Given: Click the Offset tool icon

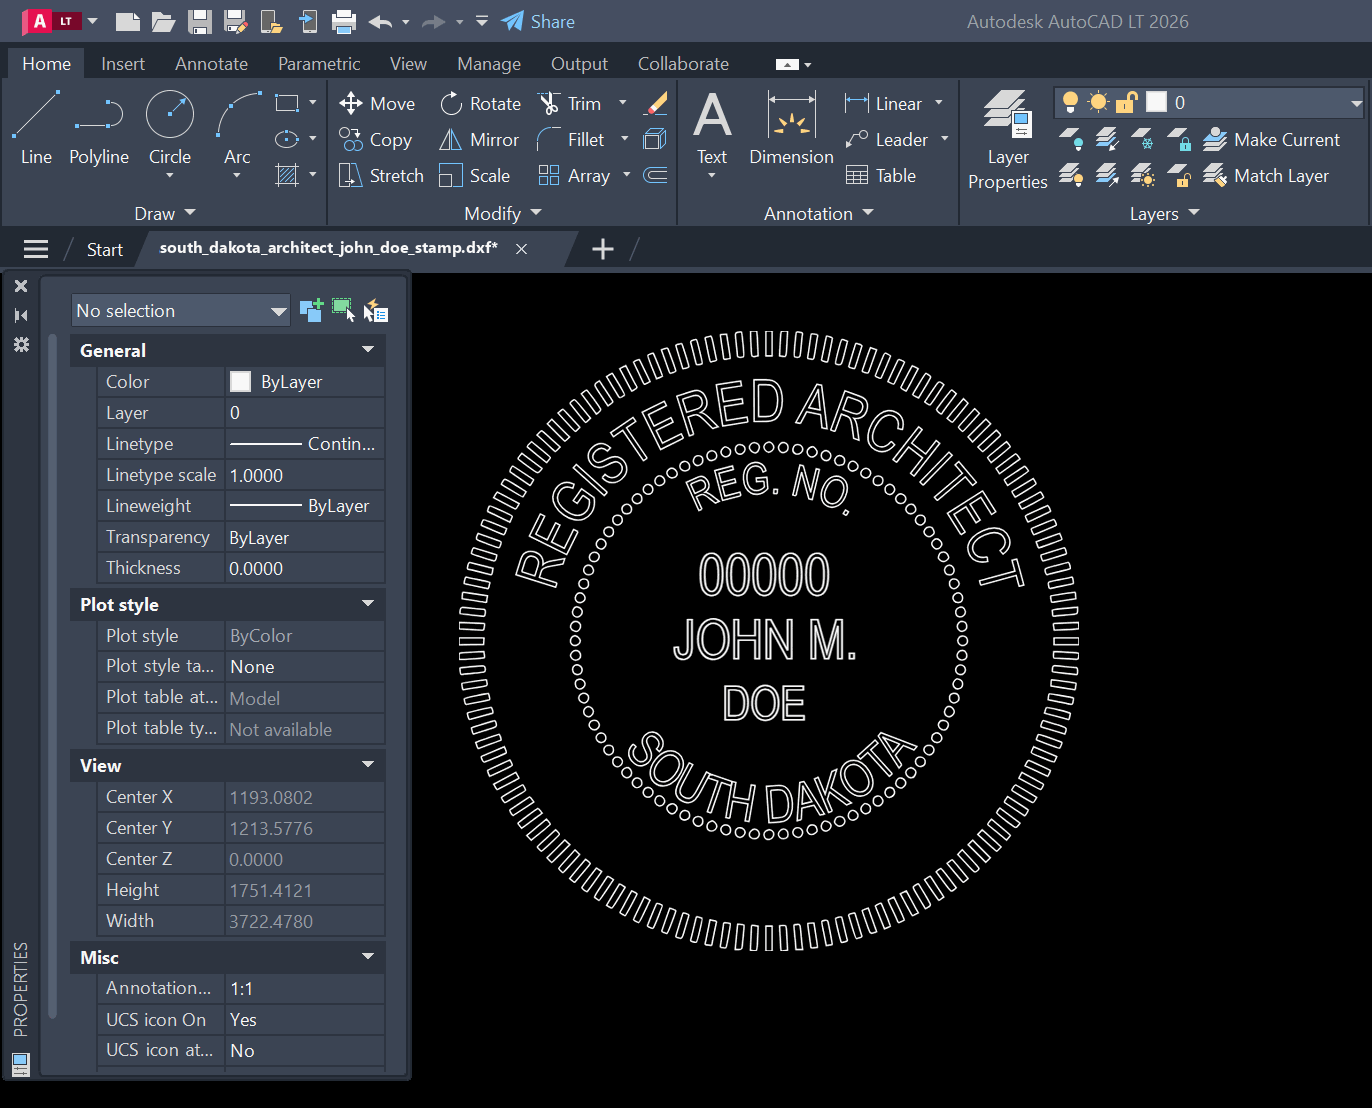Looking at the screenshot, I should click(x=656, y=175).
